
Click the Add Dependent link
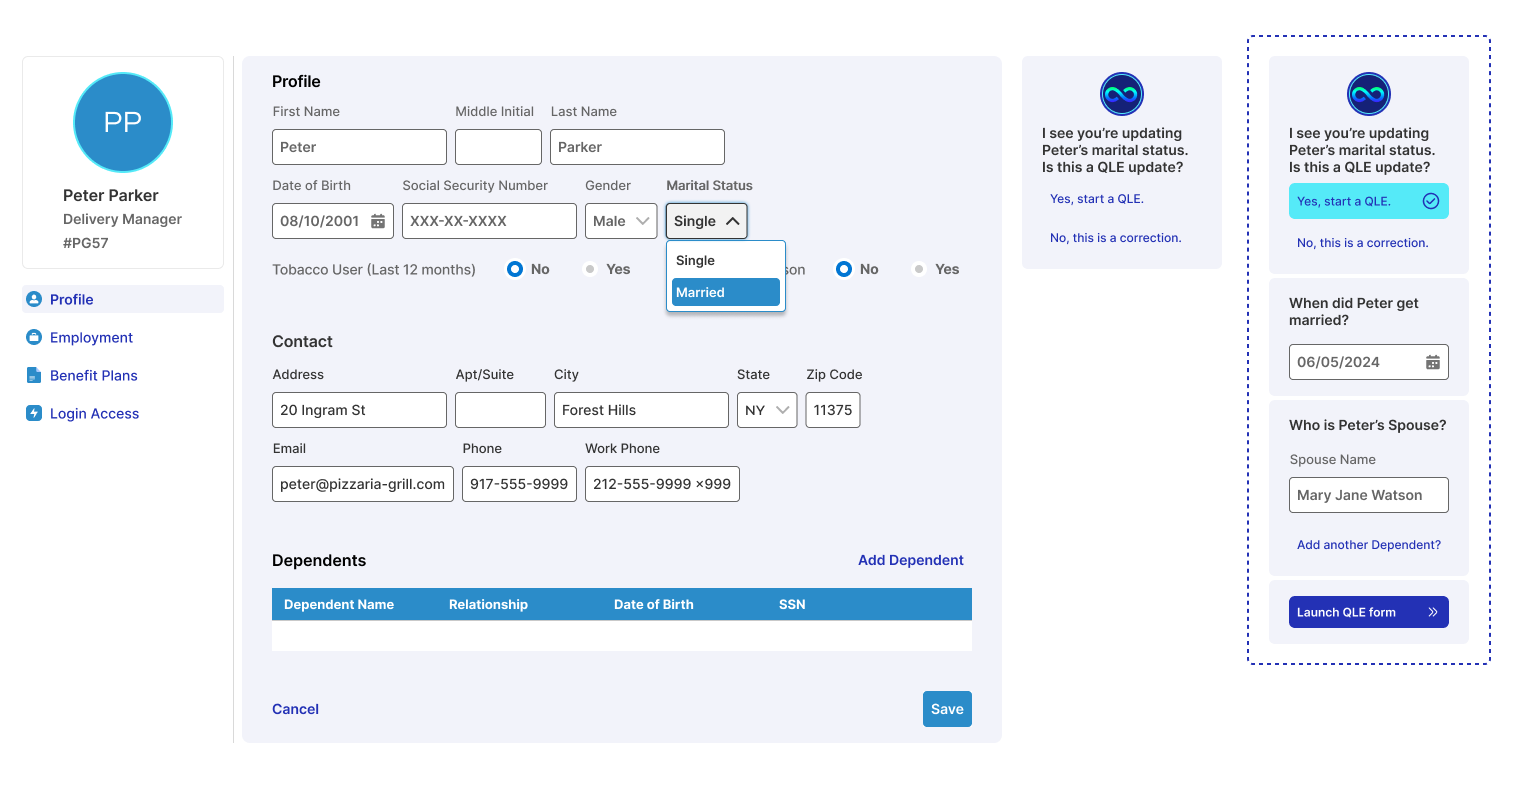pos(911,560)
